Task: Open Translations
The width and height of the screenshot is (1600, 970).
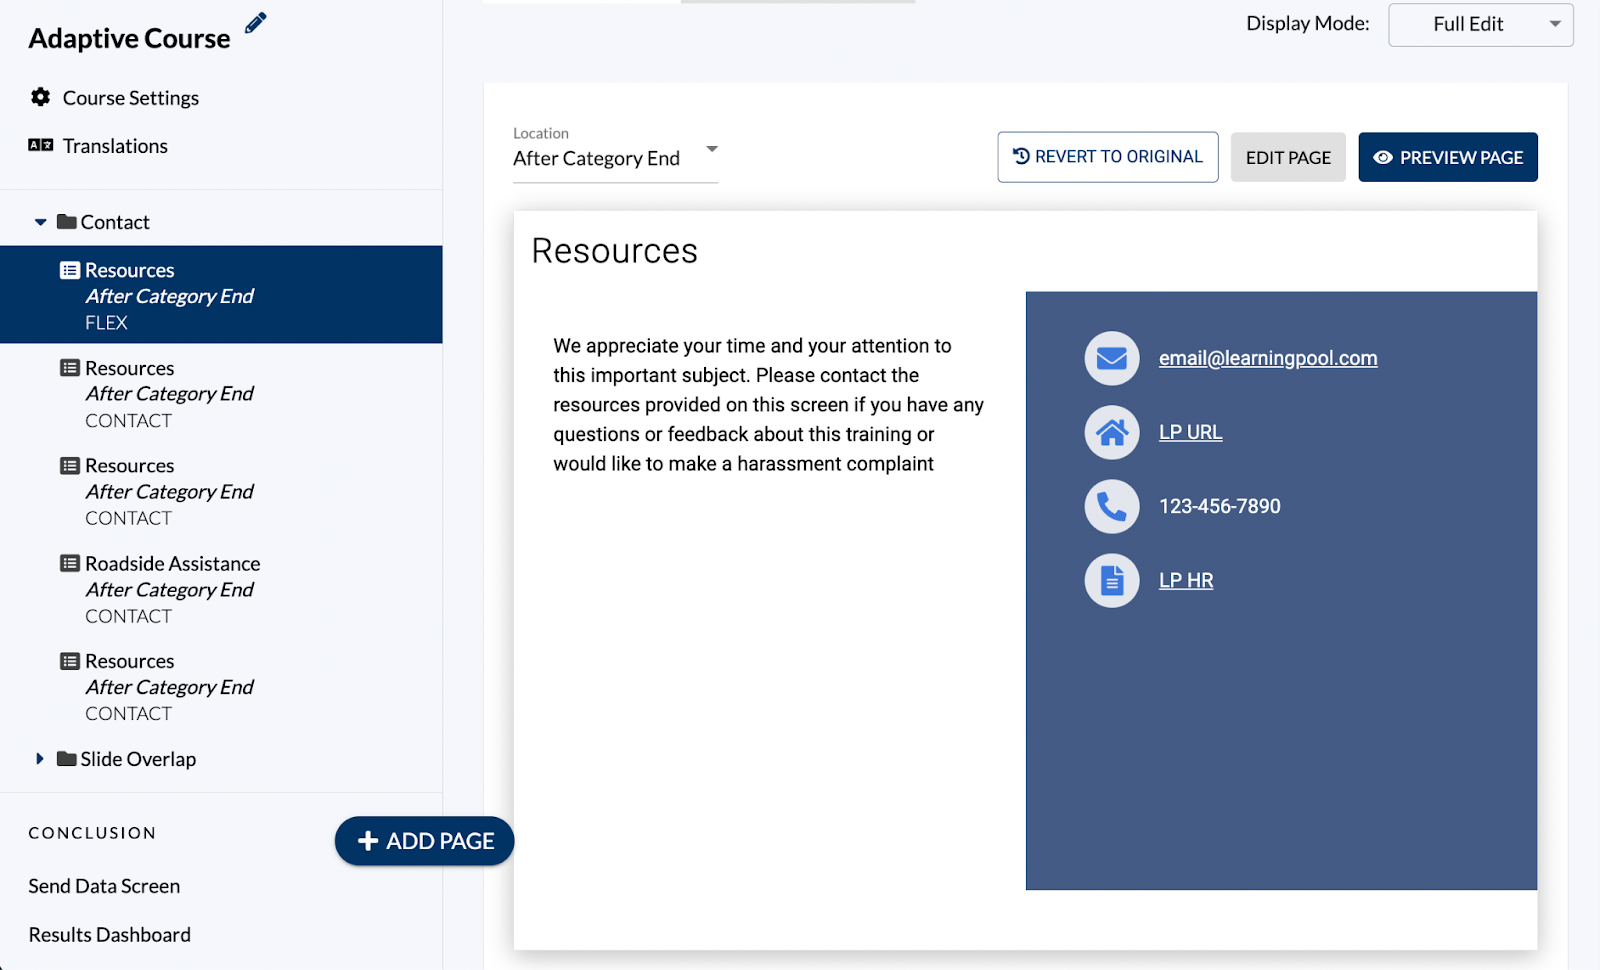Action: tap(115, 146)
